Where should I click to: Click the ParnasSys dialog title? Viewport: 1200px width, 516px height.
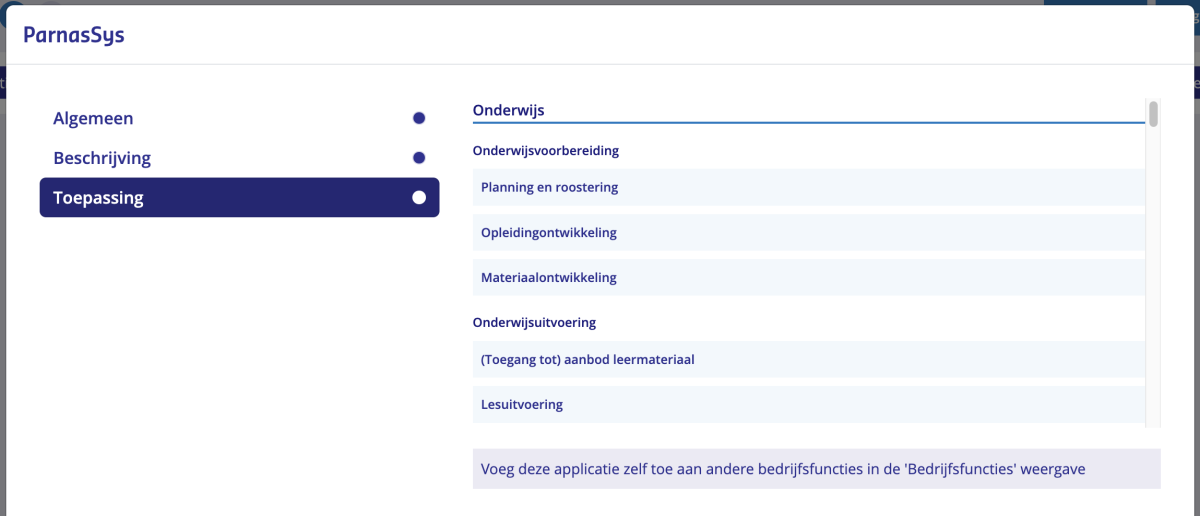74,36
